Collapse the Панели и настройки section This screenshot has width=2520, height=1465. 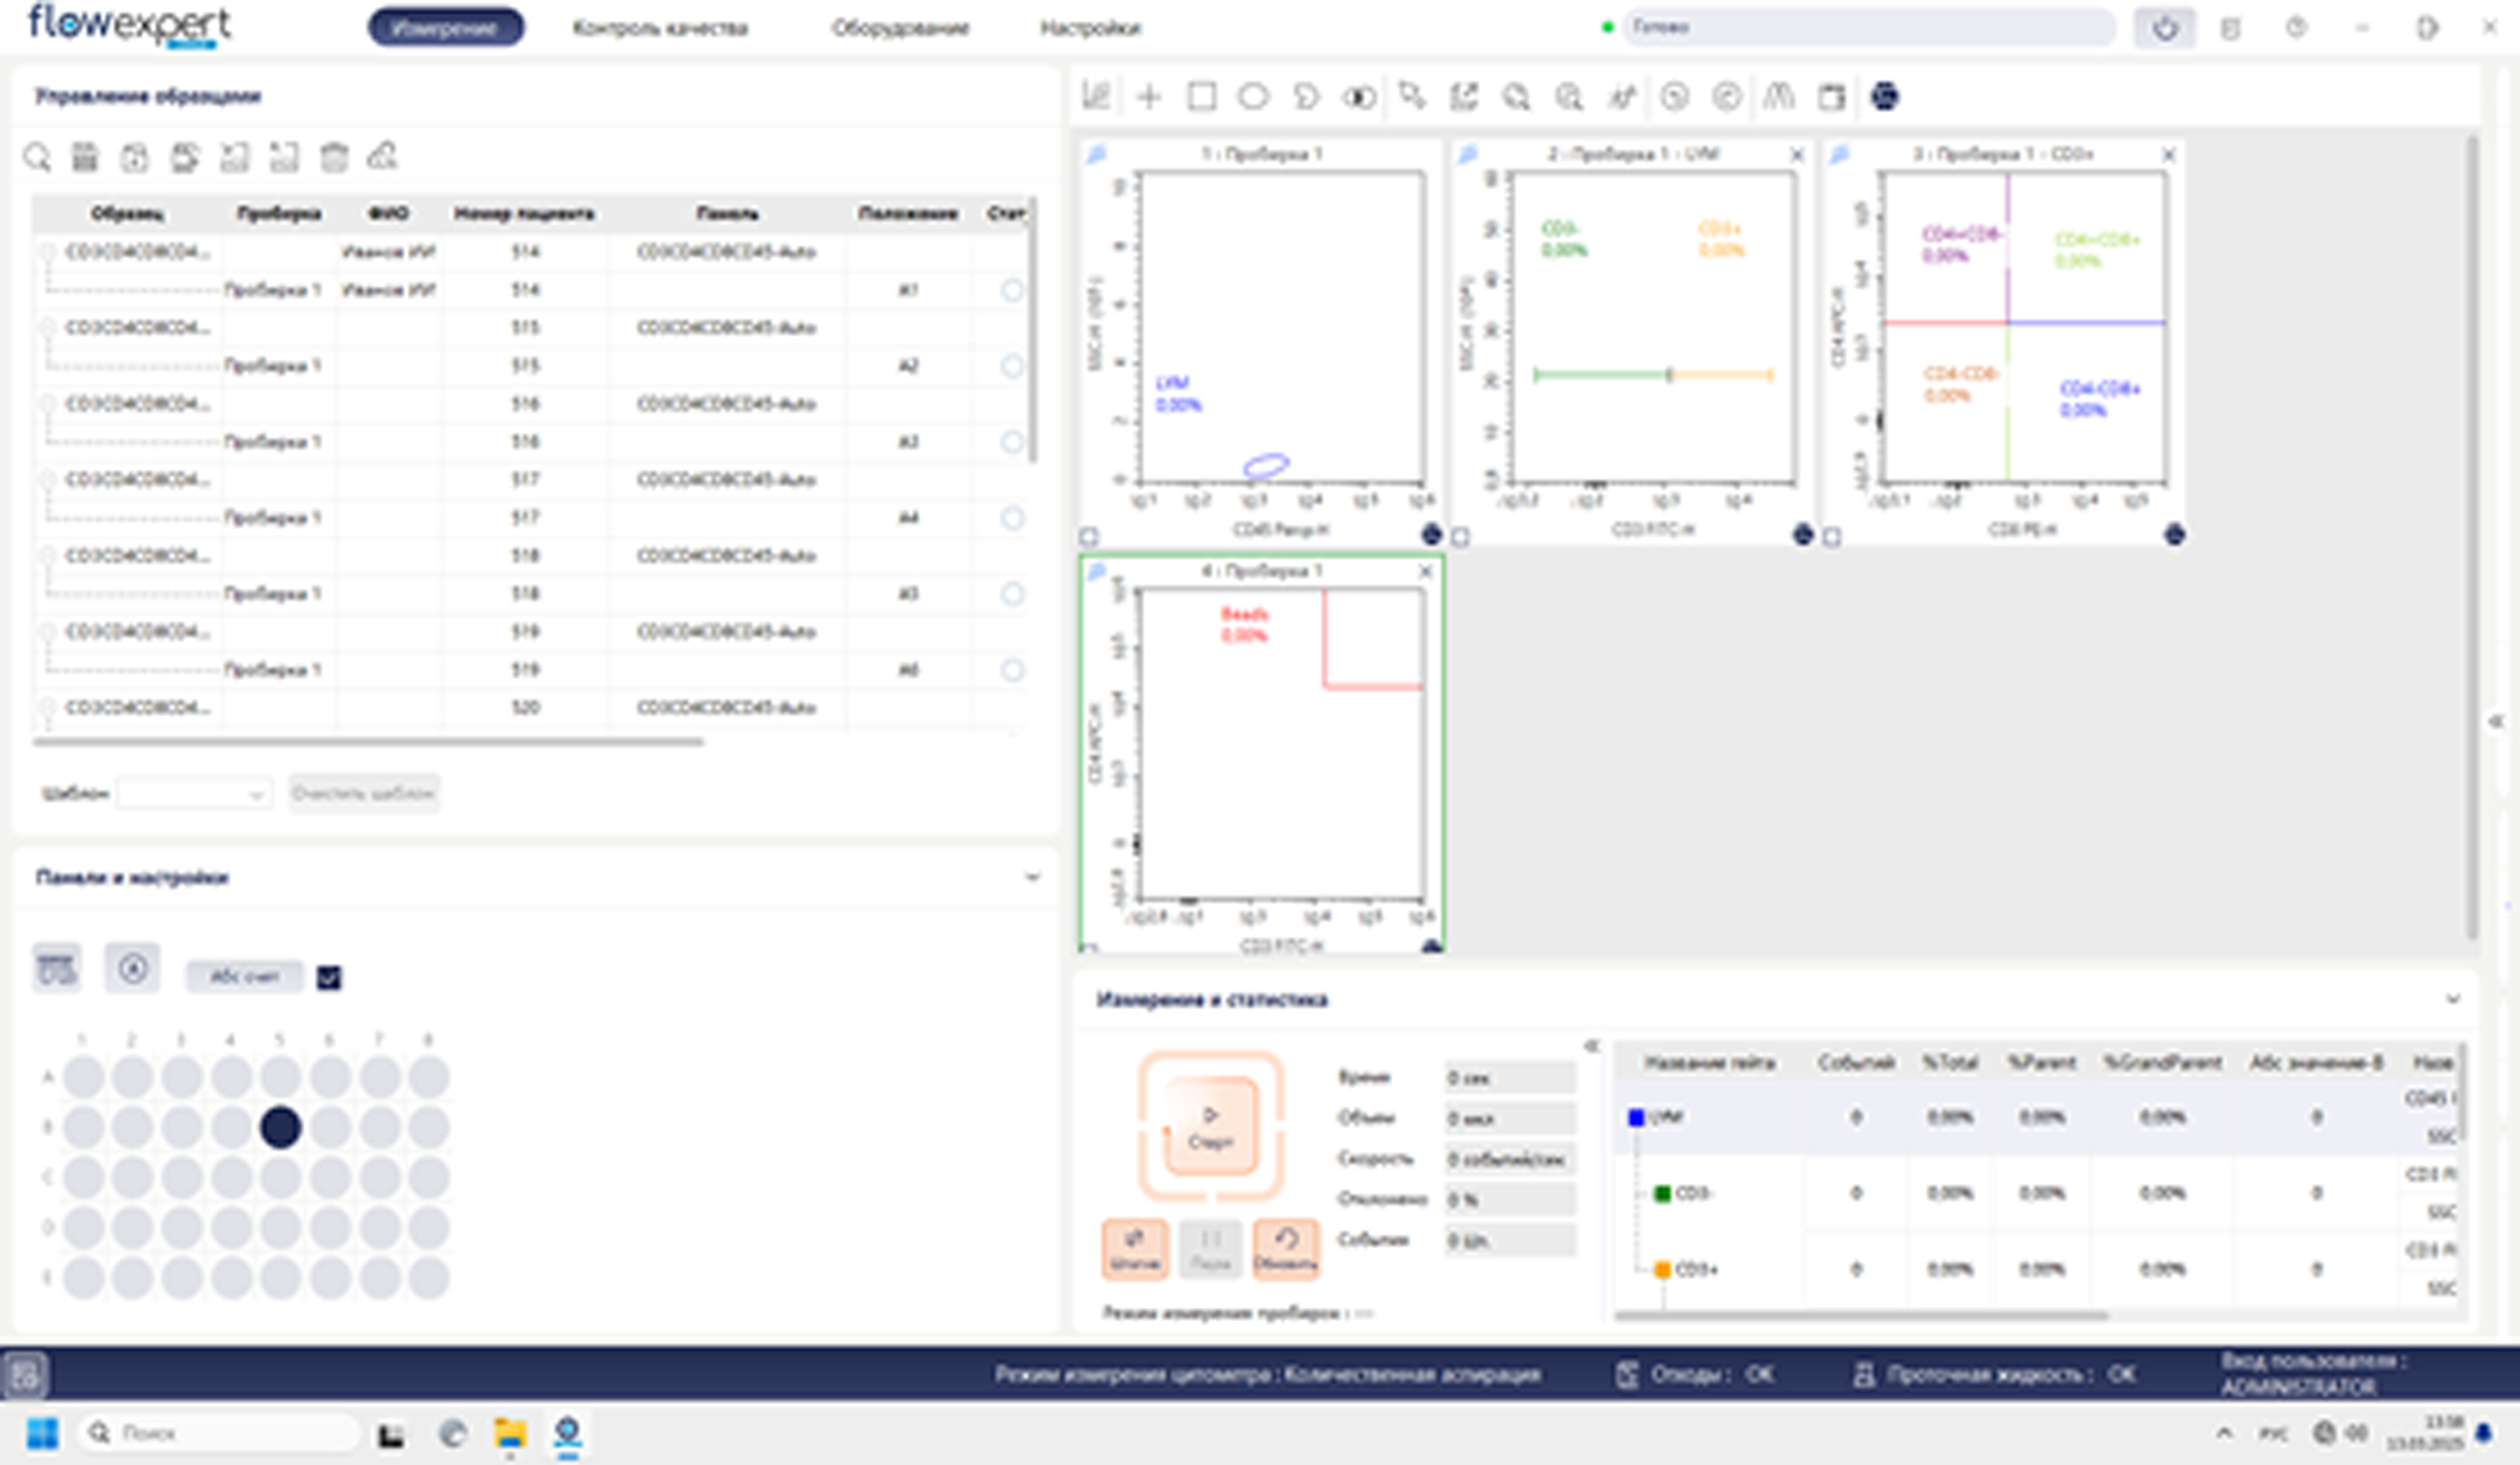click(1033, 877)
